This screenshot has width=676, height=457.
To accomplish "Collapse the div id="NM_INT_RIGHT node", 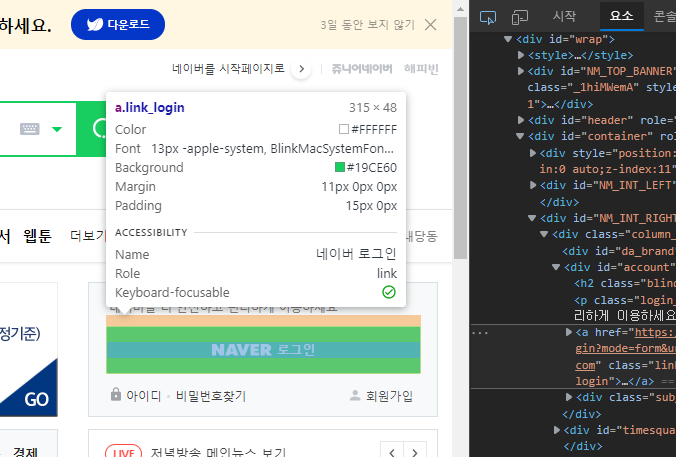I will [x=532, y=218].
